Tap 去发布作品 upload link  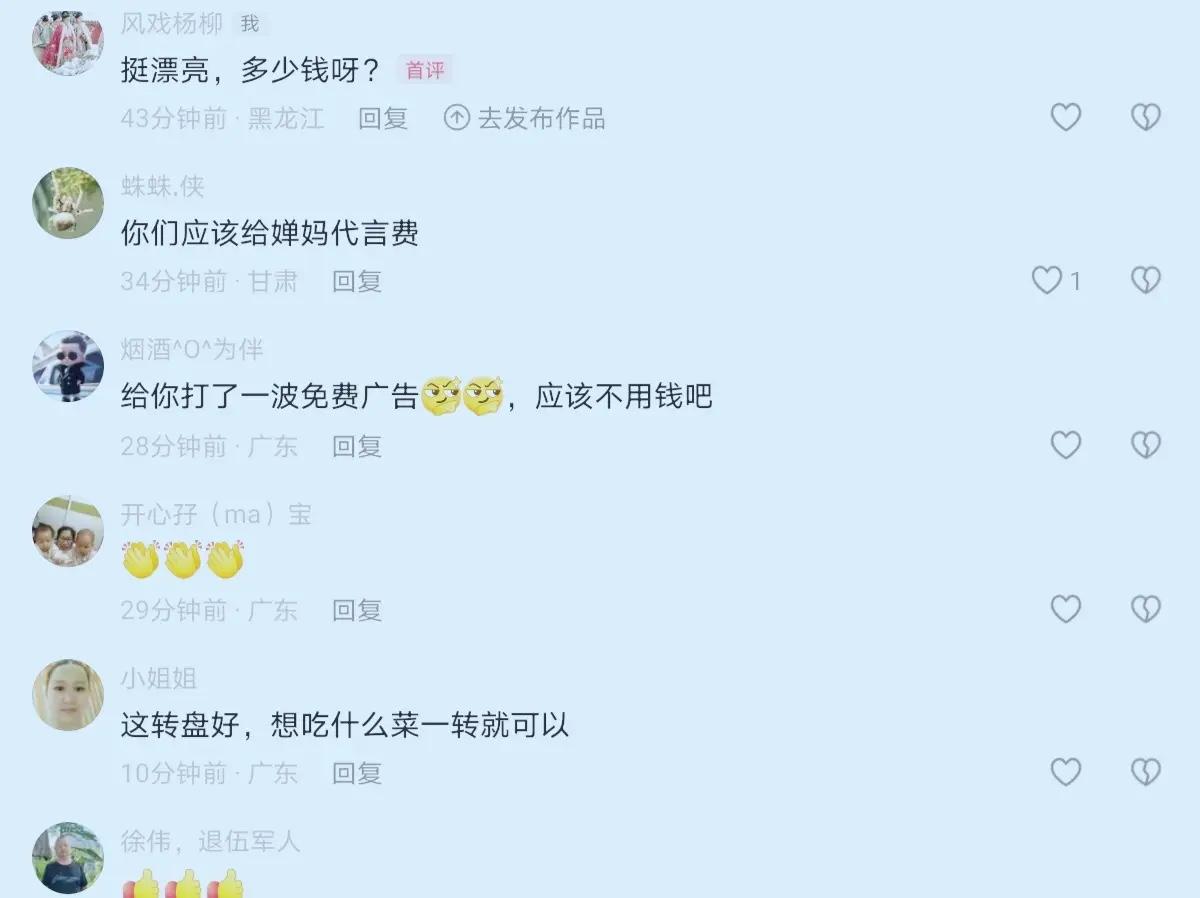coord(525,119)
